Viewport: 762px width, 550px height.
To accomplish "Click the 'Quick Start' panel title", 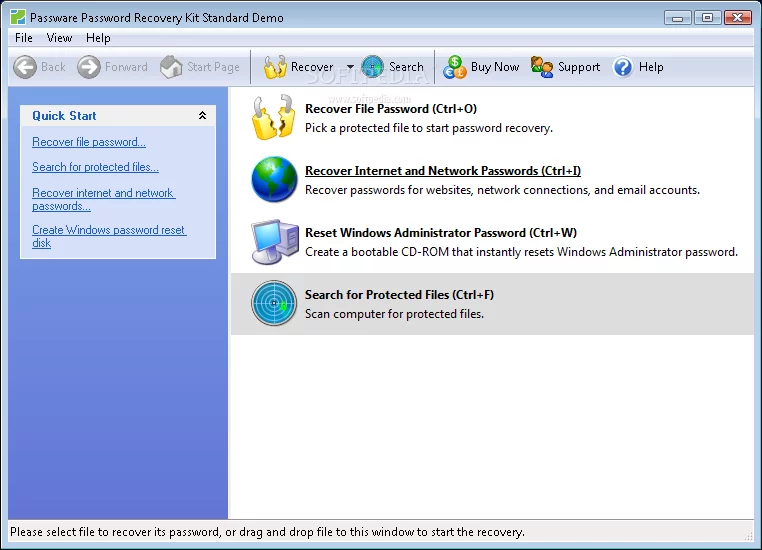I will tap(64, 116).
